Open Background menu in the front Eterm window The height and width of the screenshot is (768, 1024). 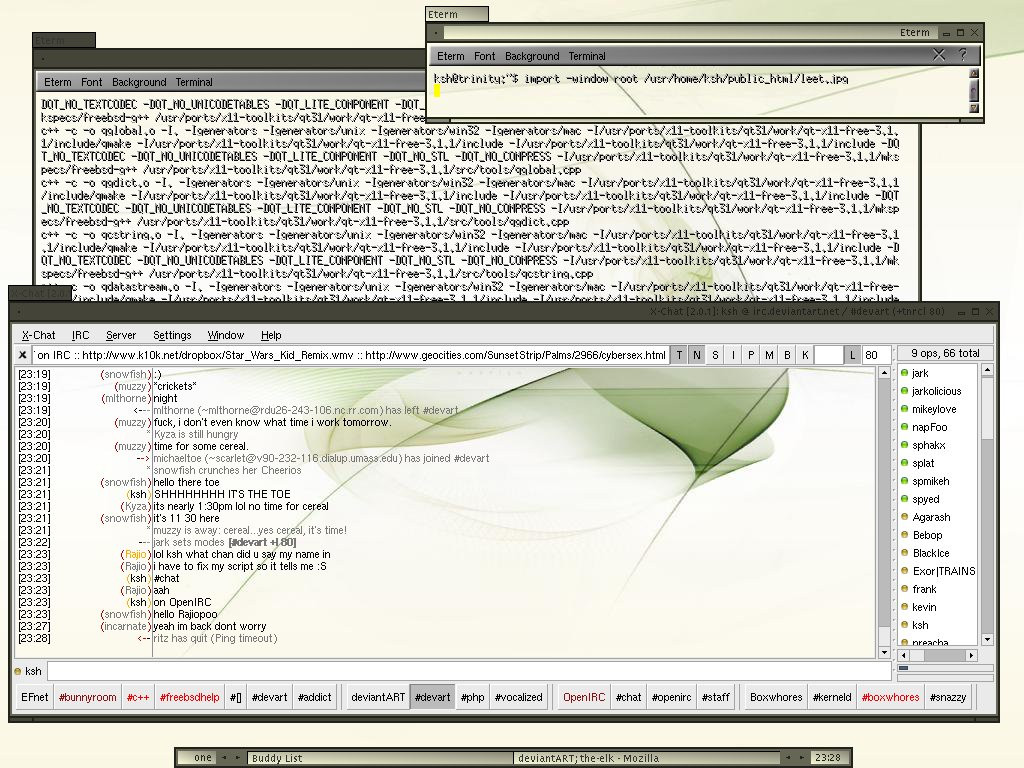[532, 56]
